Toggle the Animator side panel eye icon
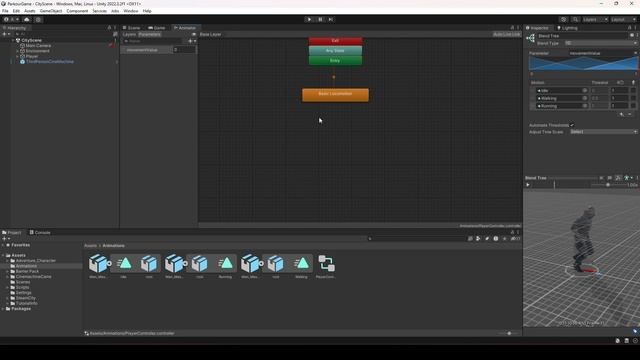The width and height of the screenshot is (640, 360). coord(194,34)
